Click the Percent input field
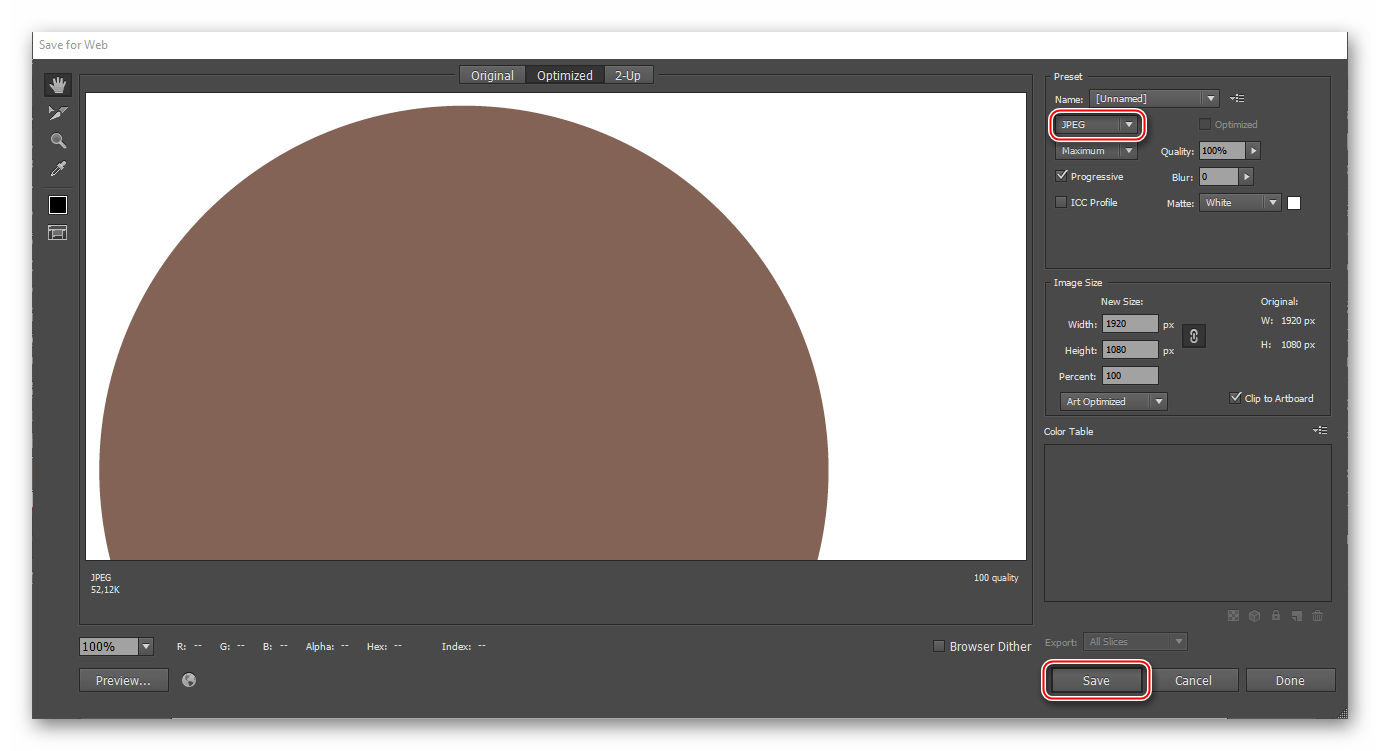Screen dimensions: 1380x751 pyautogui.click(x=1130, y=376)
